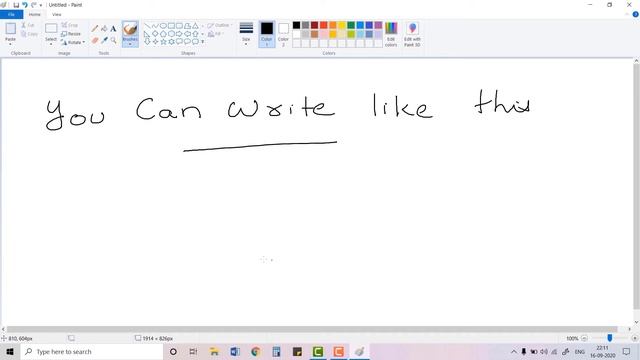Image resolution: width=640 pixels, height=360 pixels.
Task: Select the Color picker eyedropper tool
Action: [104, 40]
